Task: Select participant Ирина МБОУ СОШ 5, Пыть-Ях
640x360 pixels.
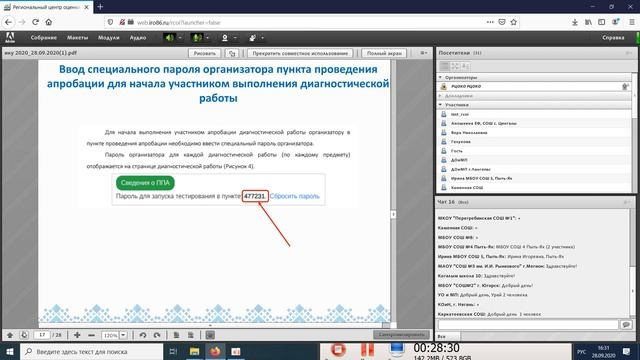Action: [534, 178]
